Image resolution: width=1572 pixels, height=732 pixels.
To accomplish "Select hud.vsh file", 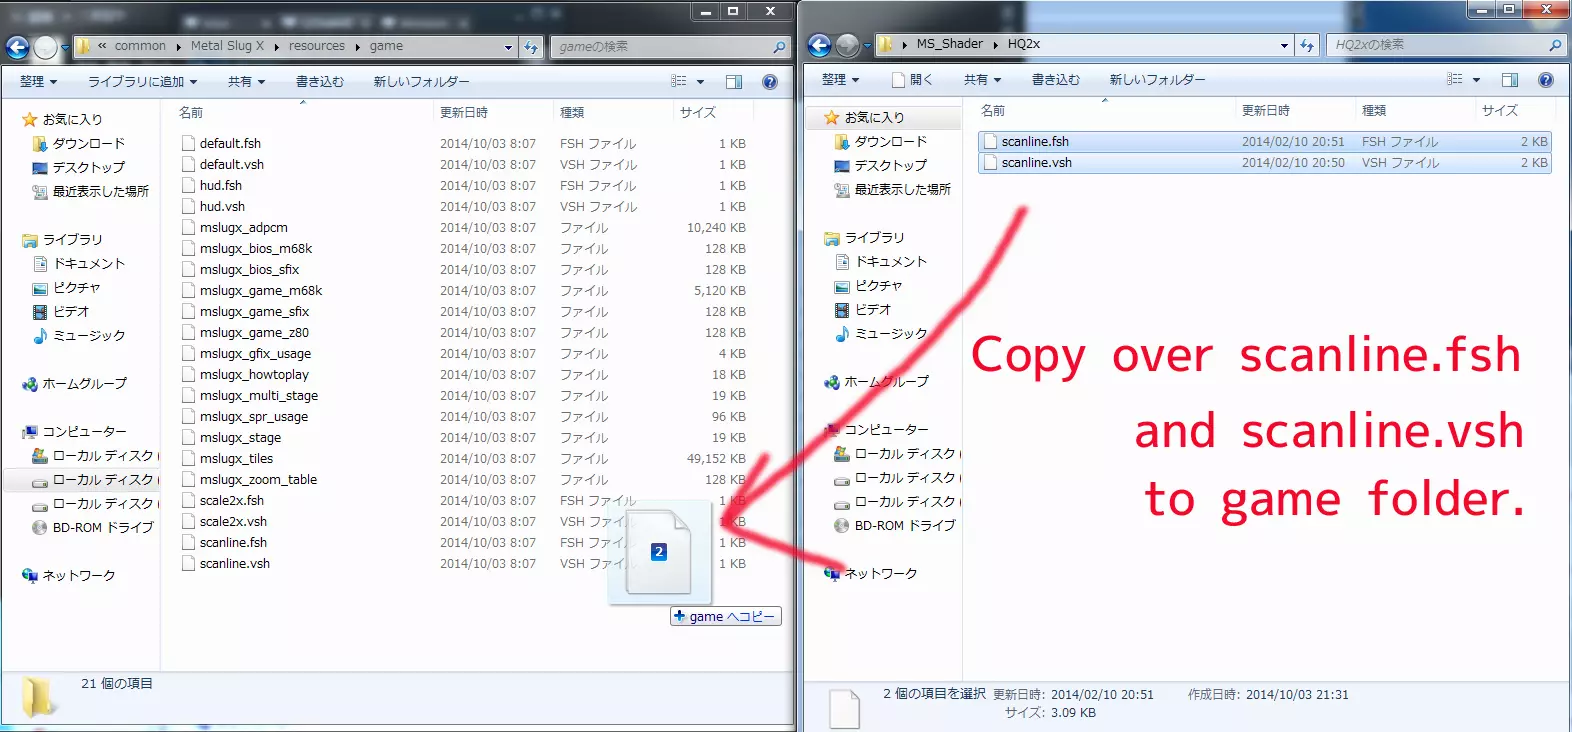I will click(222, 207).
